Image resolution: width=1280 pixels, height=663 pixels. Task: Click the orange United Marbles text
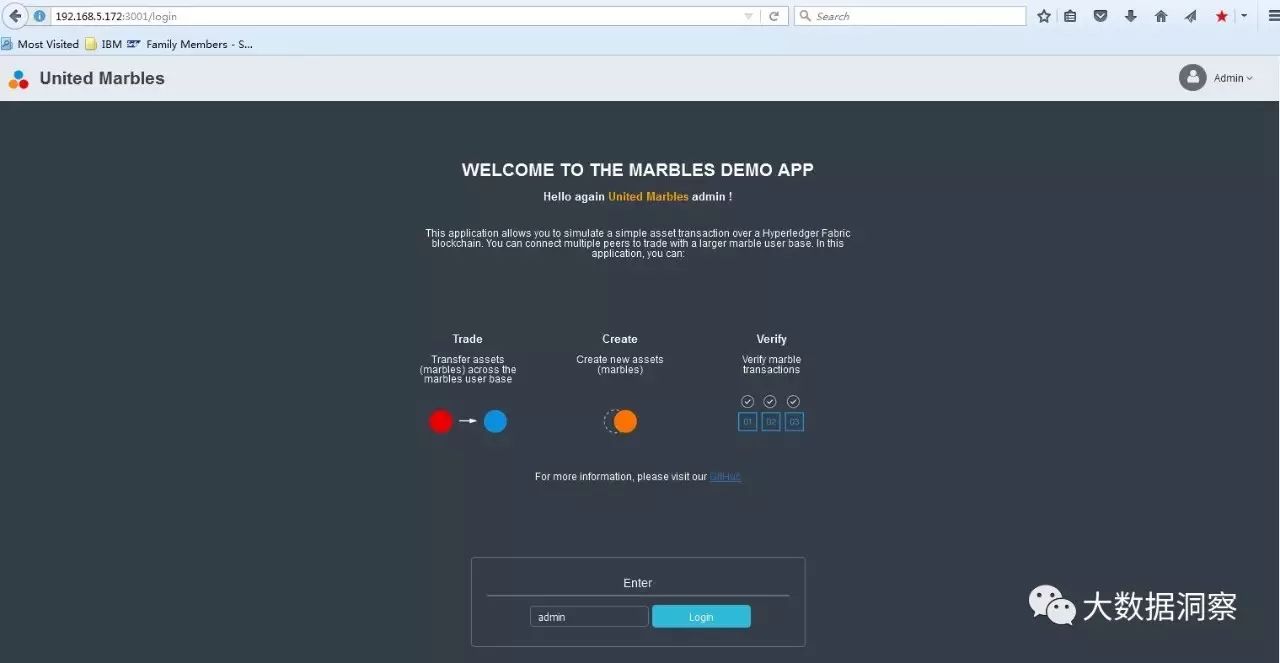click(x=648, y=197)
